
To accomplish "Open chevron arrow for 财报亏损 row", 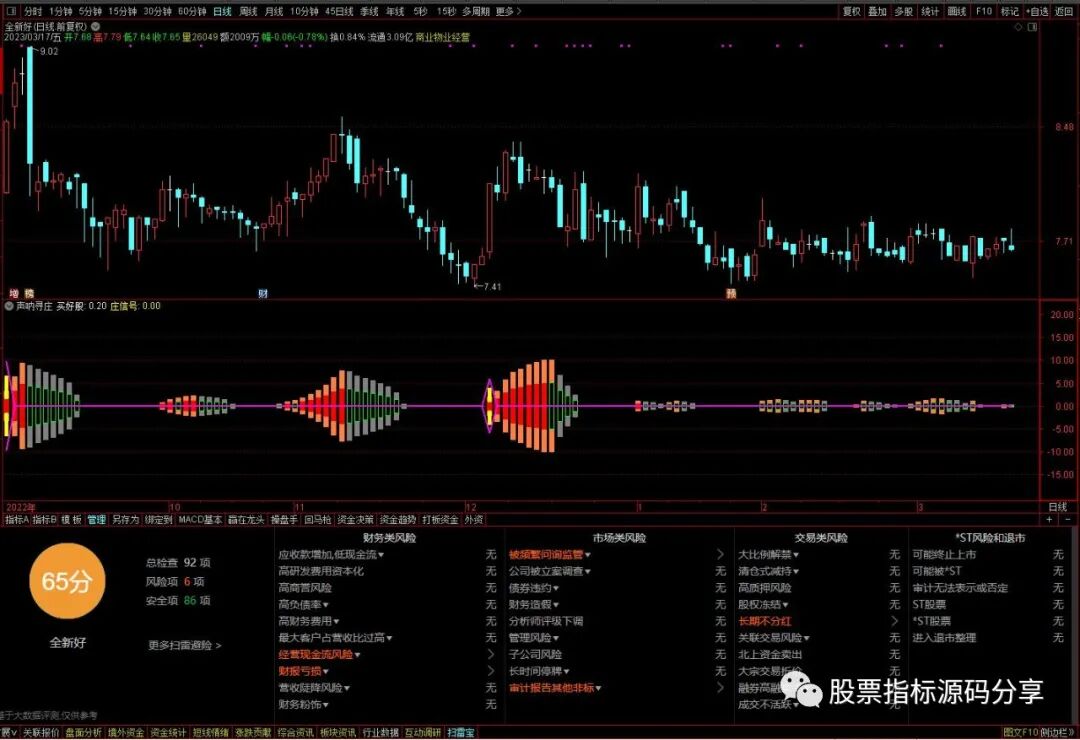I will pyautogui.click(x=491, y=671).
